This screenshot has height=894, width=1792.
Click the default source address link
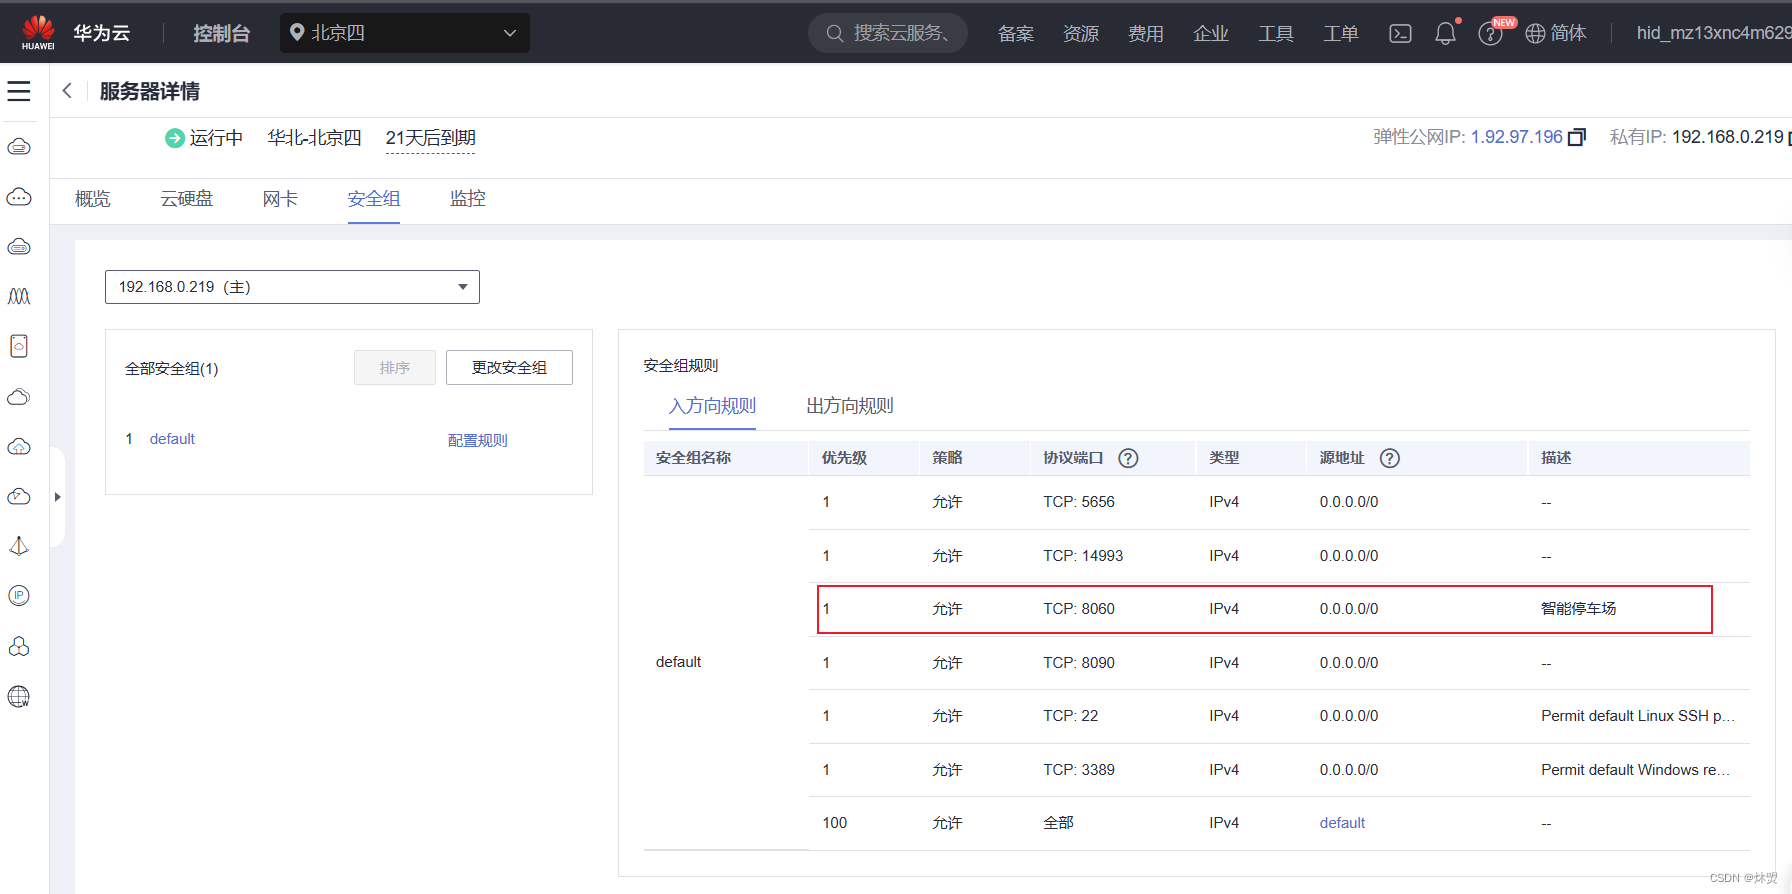tap(1342, 823)
